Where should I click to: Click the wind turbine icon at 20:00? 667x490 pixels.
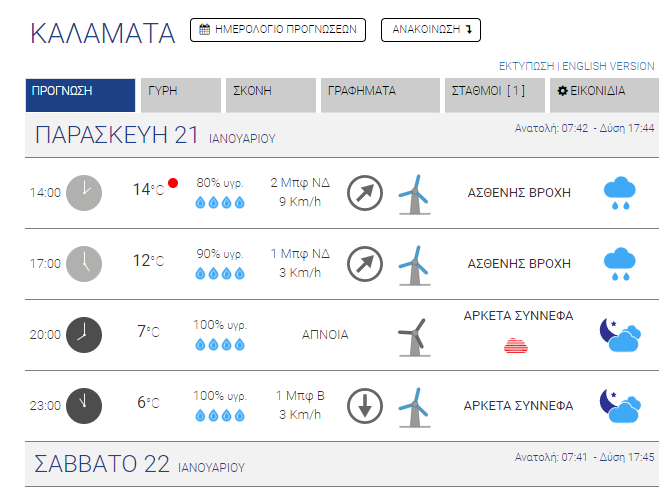[x=414, y=337]
